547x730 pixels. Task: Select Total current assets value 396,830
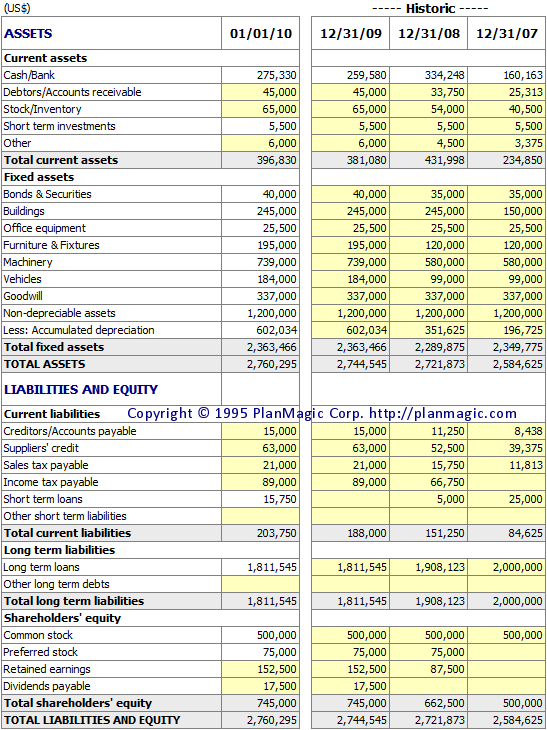[261, 160]
